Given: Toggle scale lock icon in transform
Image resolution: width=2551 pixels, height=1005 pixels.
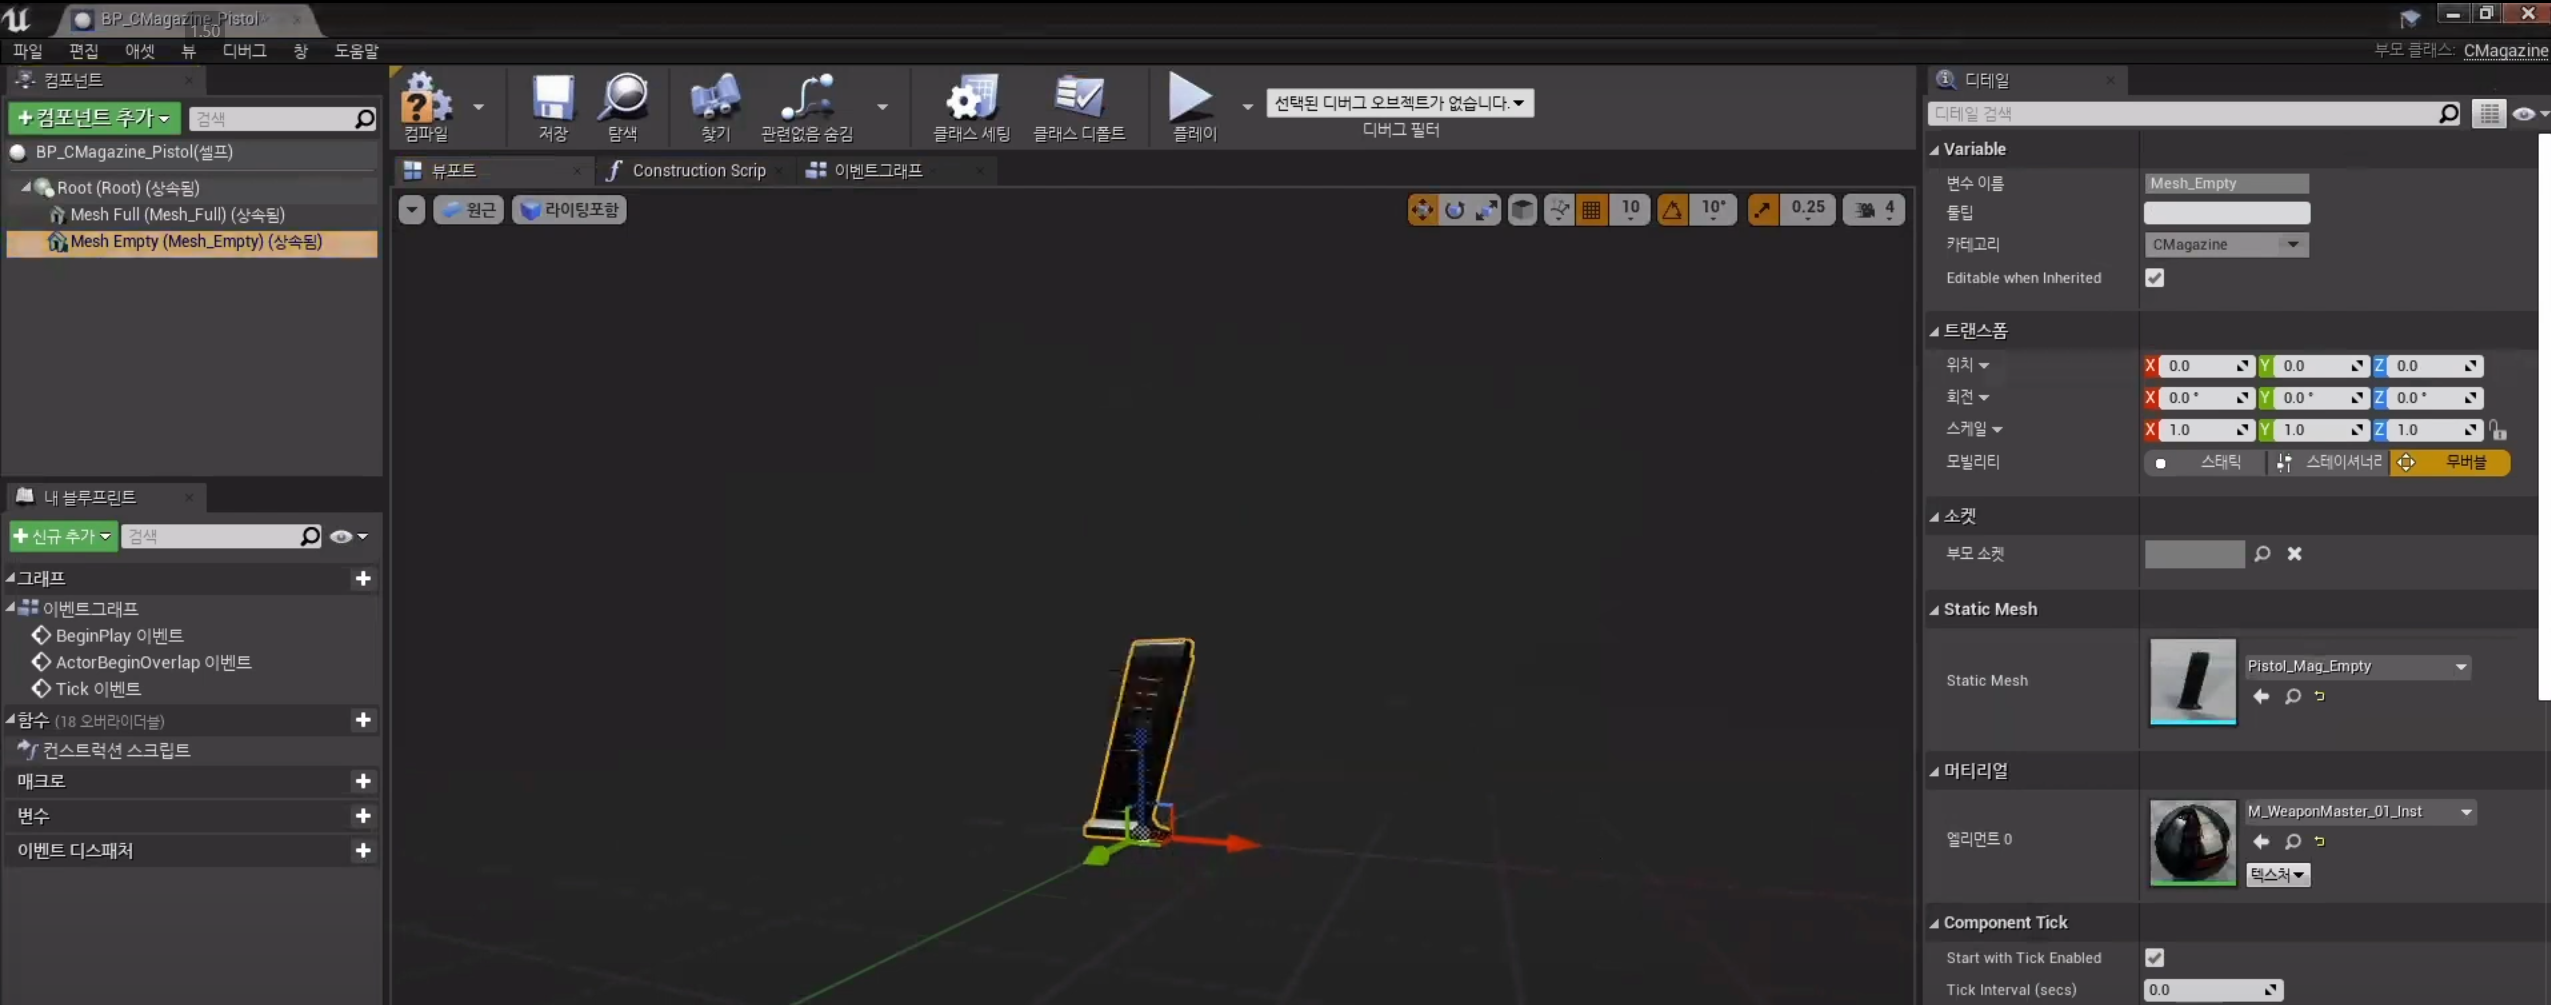Looking at the screenshot, I should tap(2498, 430).
